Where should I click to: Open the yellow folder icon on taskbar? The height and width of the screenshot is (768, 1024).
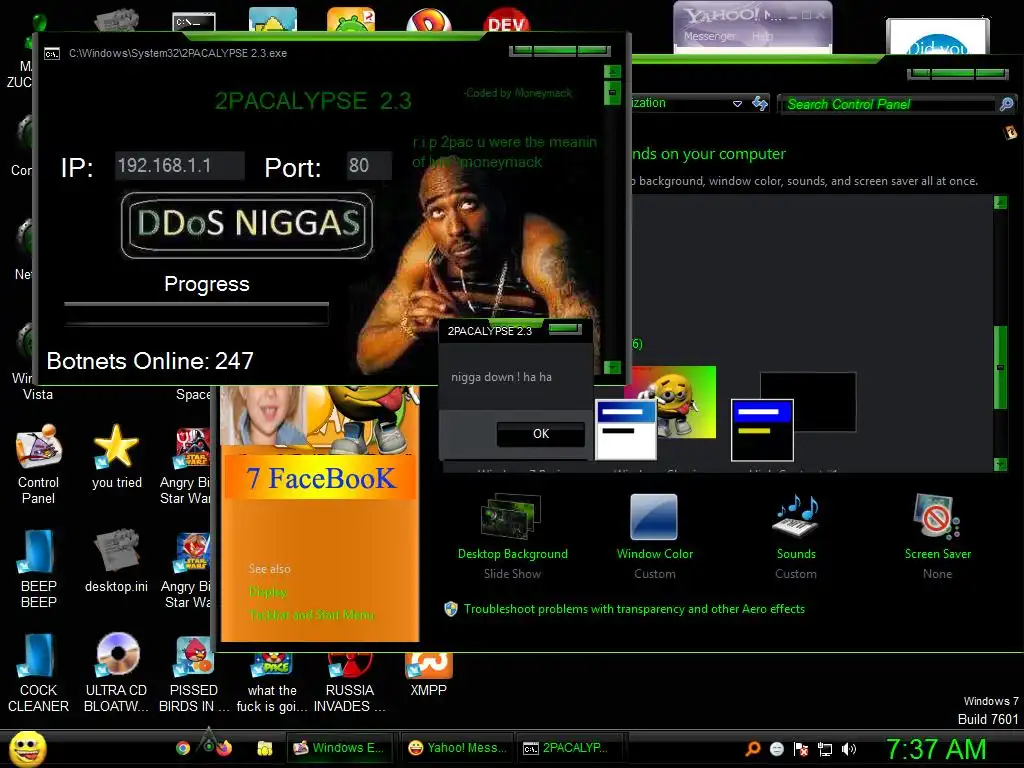264,748
